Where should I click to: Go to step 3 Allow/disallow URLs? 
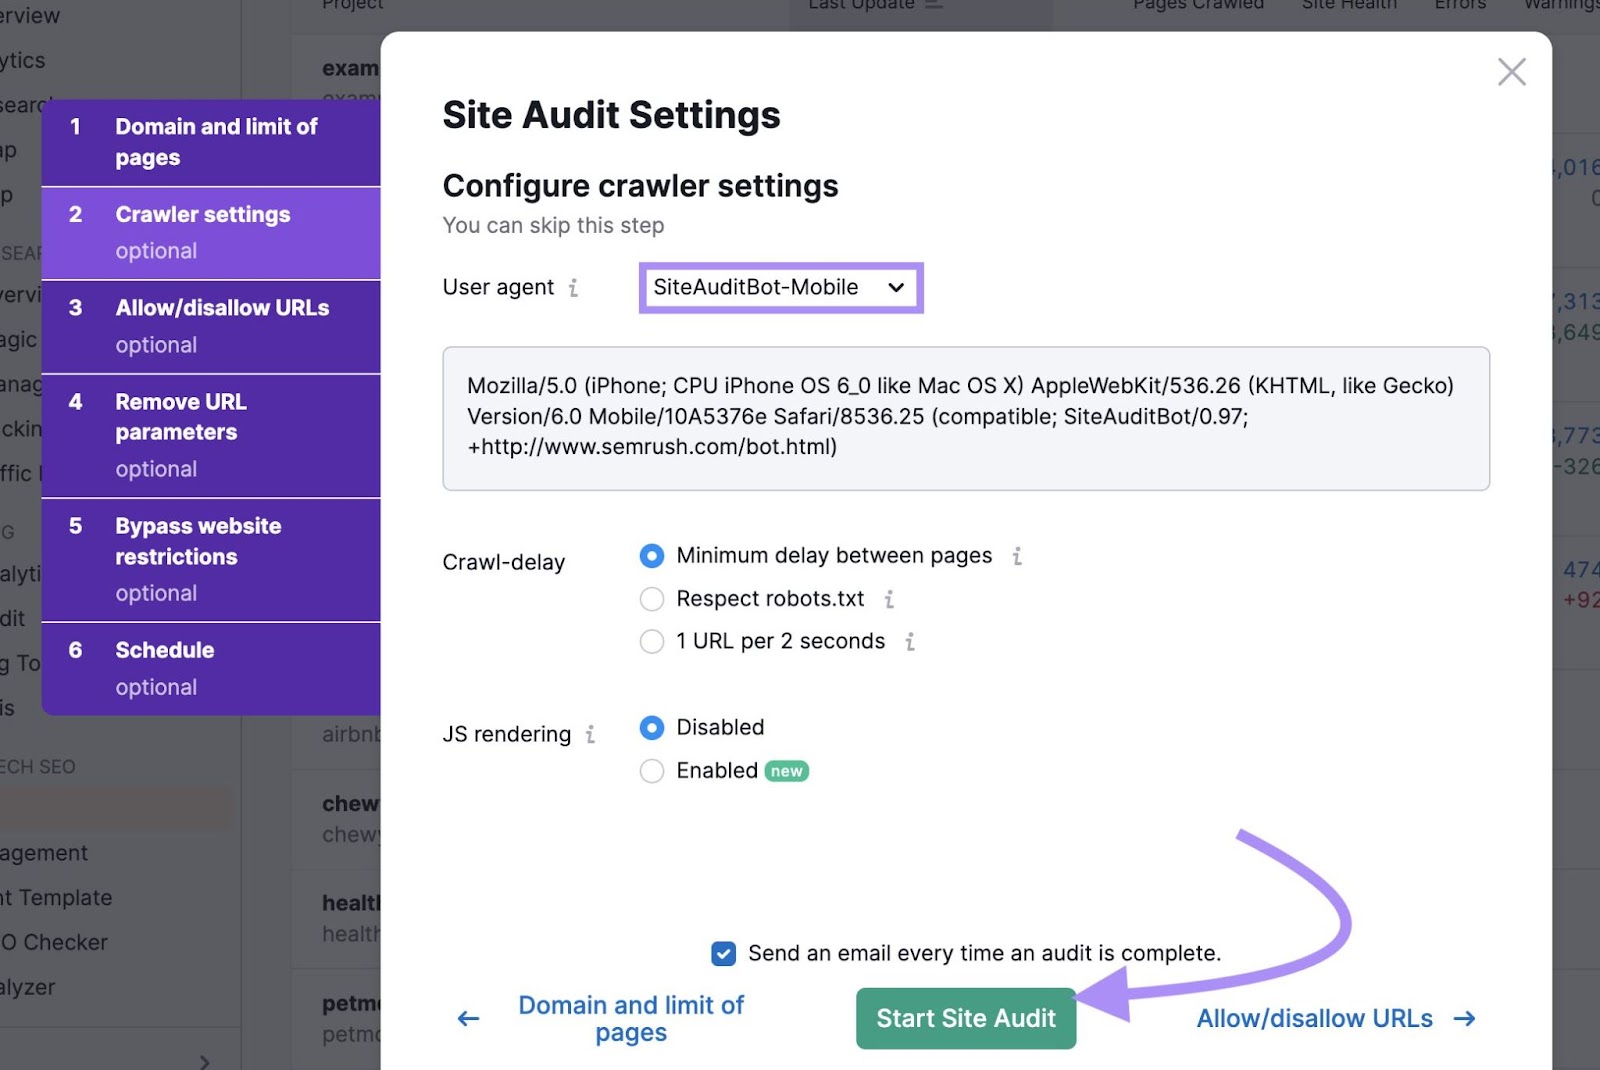(222, 325)
